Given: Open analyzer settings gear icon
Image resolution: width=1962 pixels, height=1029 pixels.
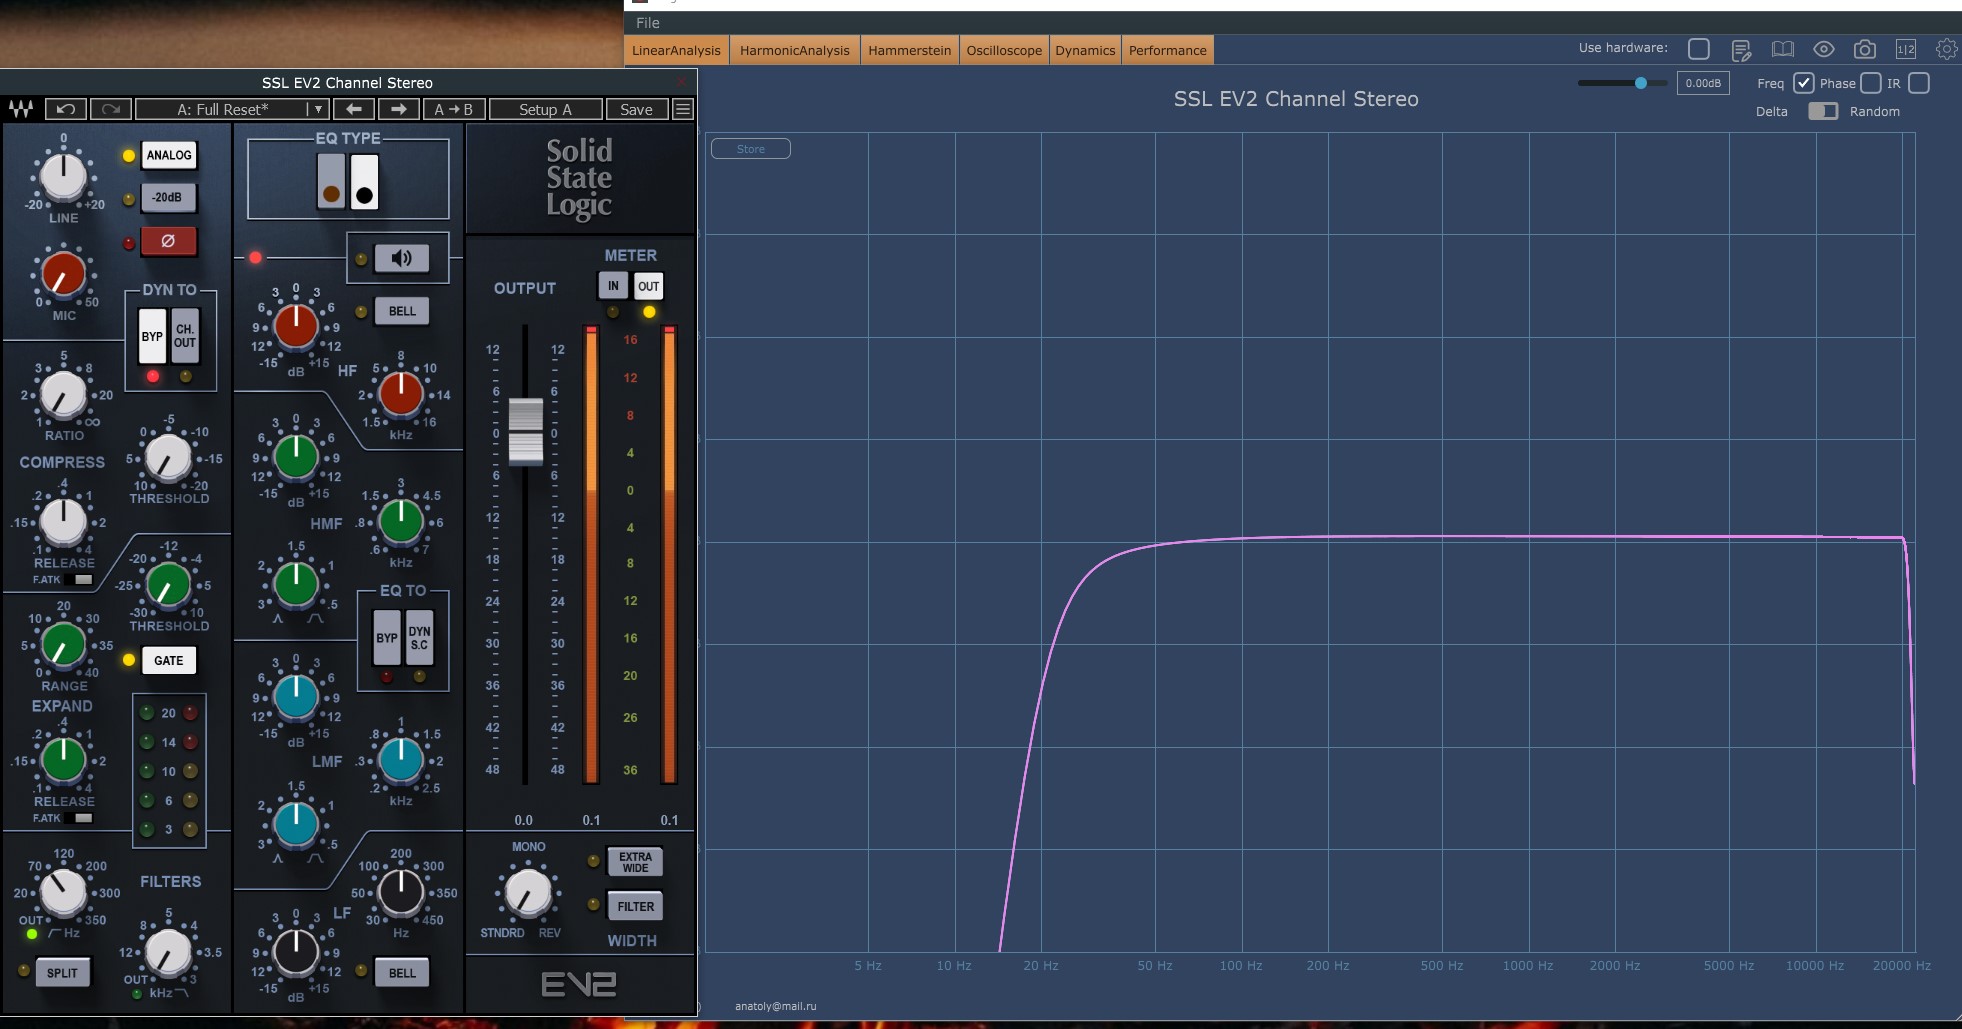Looking at the screenshot, I should (1946, 49).
